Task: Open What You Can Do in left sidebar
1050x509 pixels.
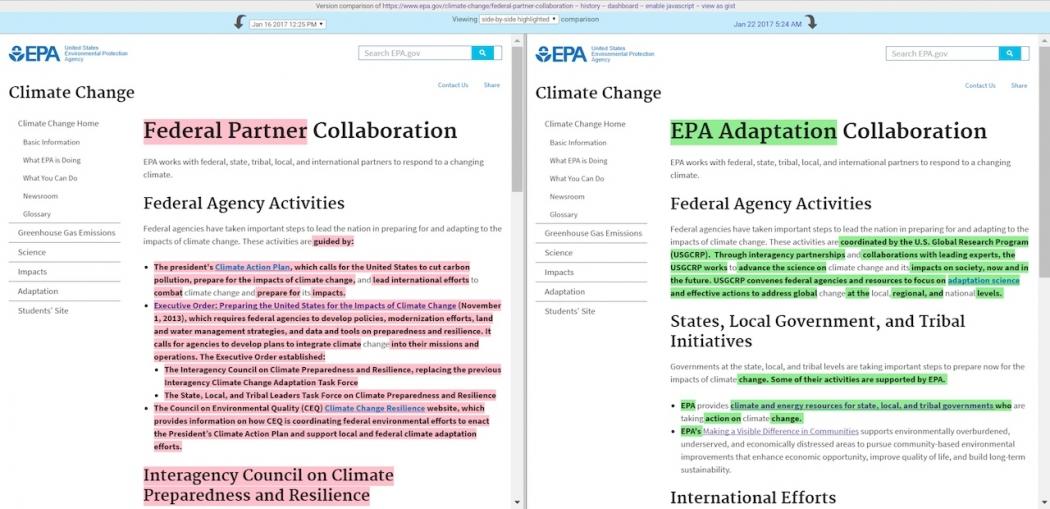Action: [x=50, y=178]
